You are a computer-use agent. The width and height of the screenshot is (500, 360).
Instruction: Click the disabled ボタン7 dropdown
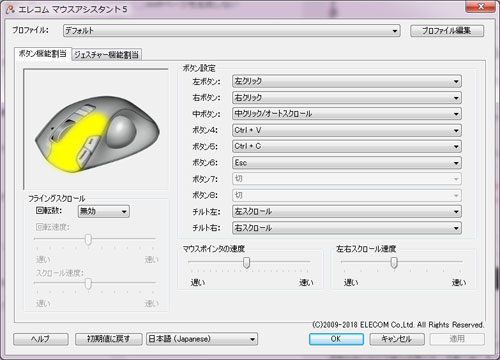(x=347, y=179)
